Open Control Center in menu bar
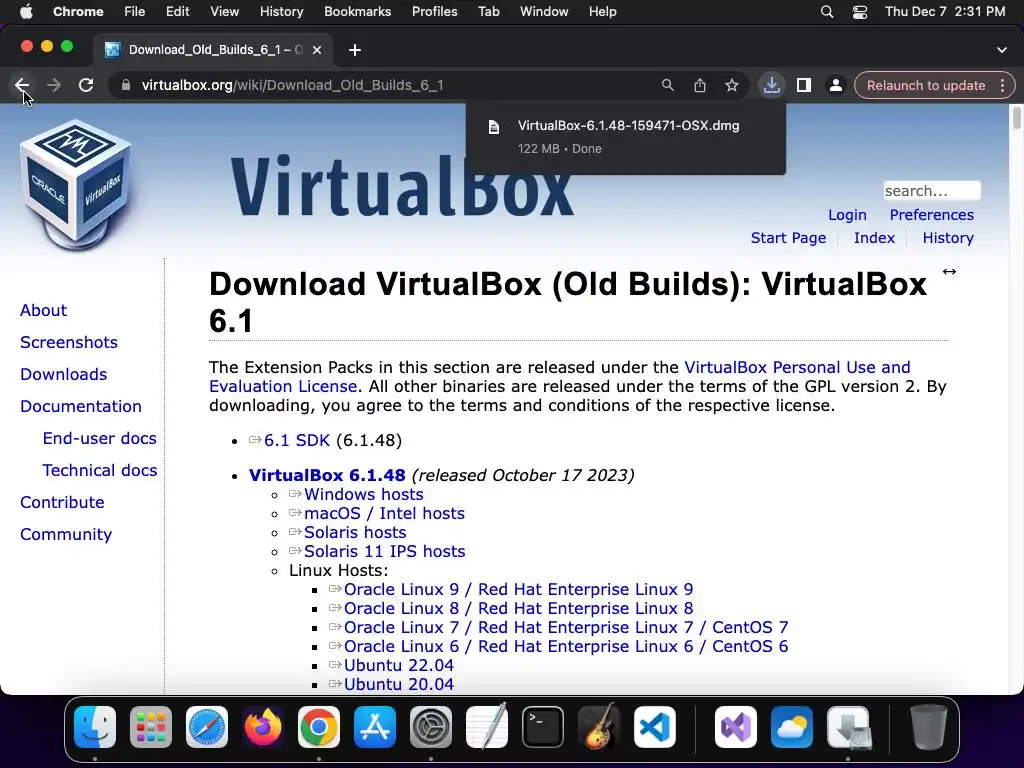This screenshot has height=768, width=1024. [860, 12]
